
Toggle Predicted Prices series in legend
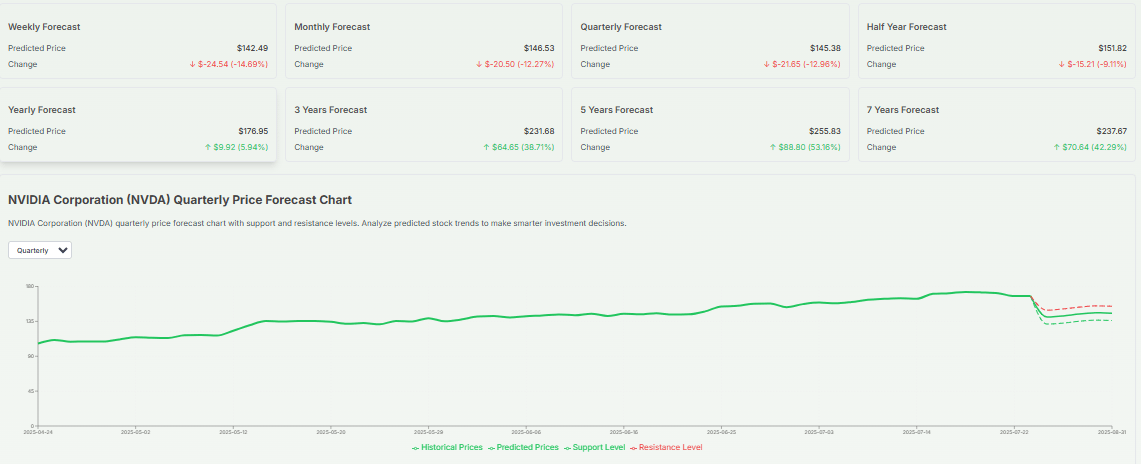523,447
